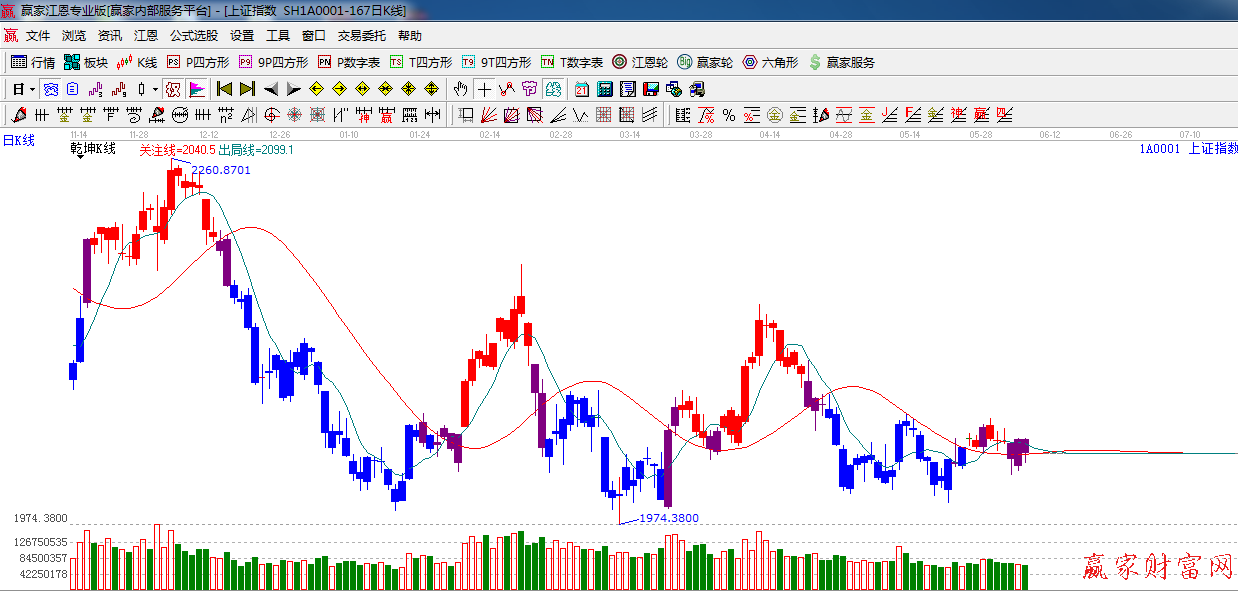Click the calendar icon showing 21

point(581,89)
